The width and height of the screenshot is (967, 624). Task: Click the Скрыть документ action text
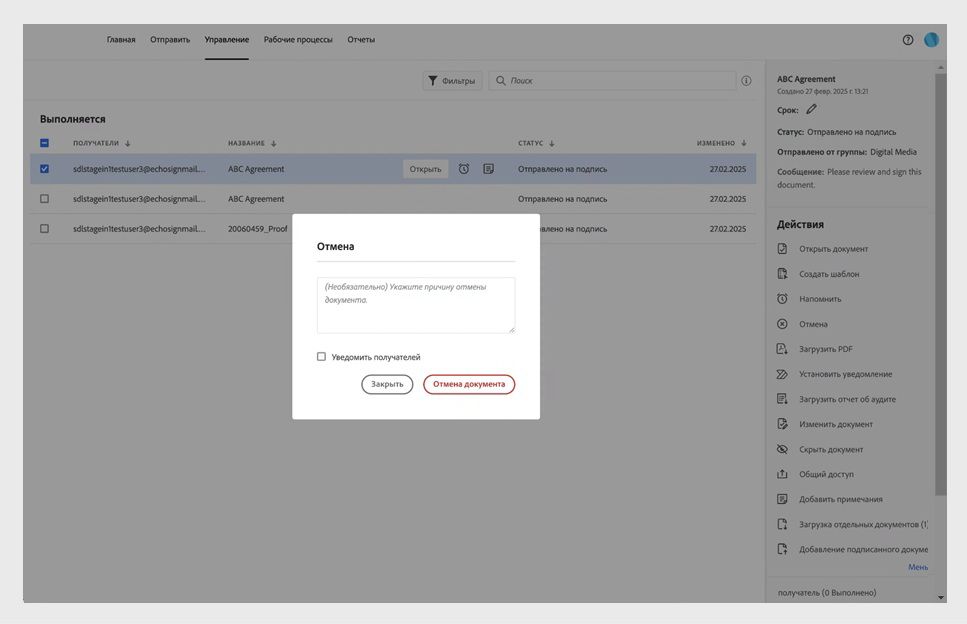pos(831,450)
